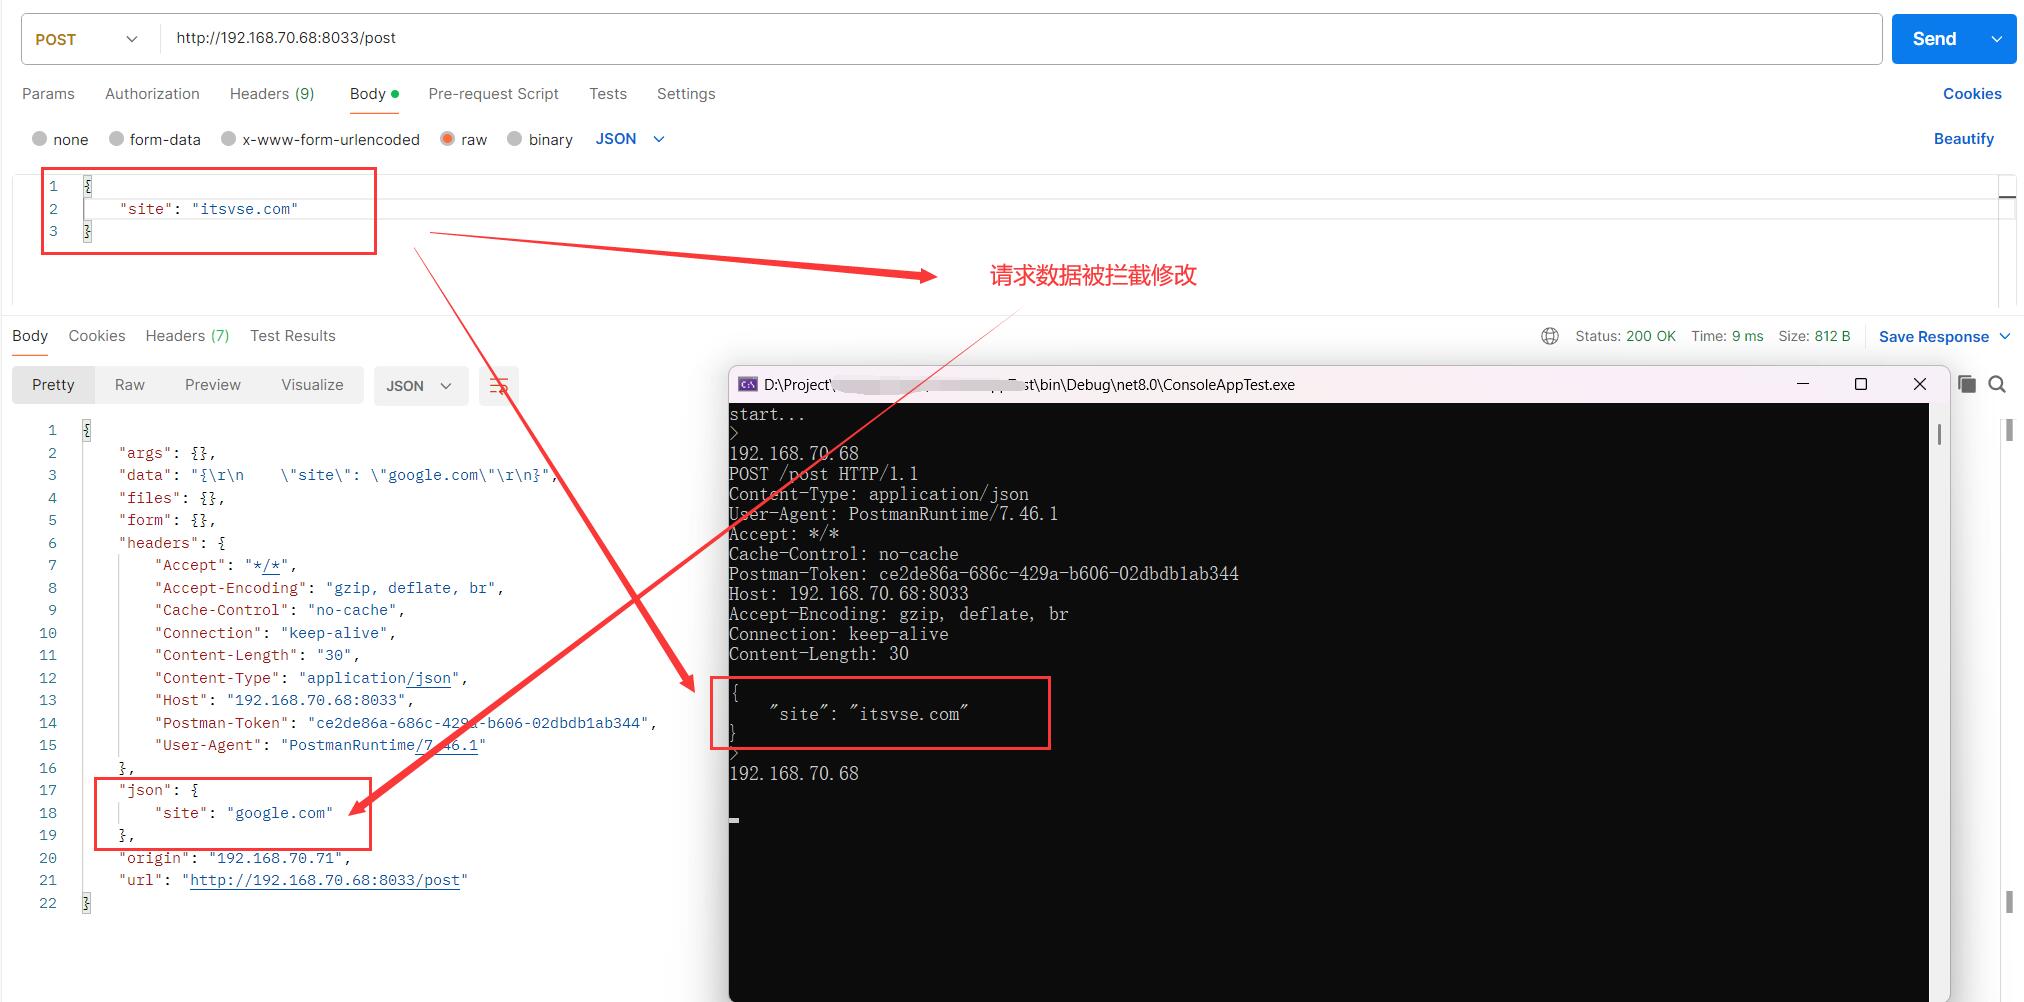Click the "data" line in response body
This screenshot has width=2024, height=1002.
[x=338, y=475]
